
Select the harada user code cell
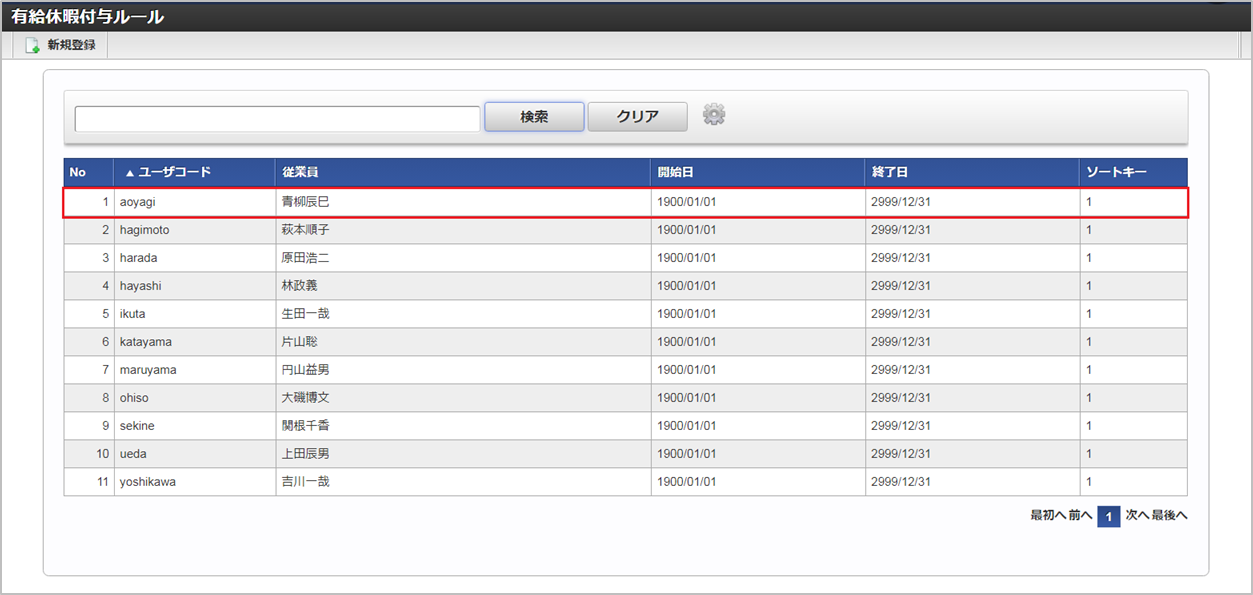(x=195, y=258)
